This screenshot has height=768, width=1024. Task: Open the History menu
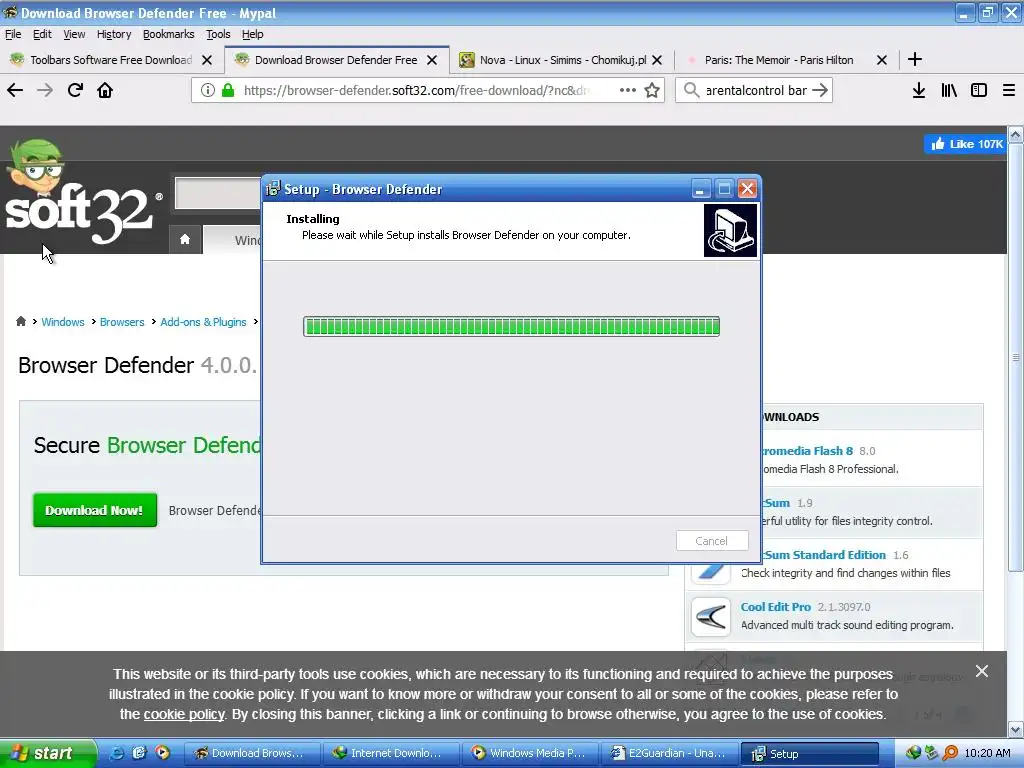pos(114,34)
